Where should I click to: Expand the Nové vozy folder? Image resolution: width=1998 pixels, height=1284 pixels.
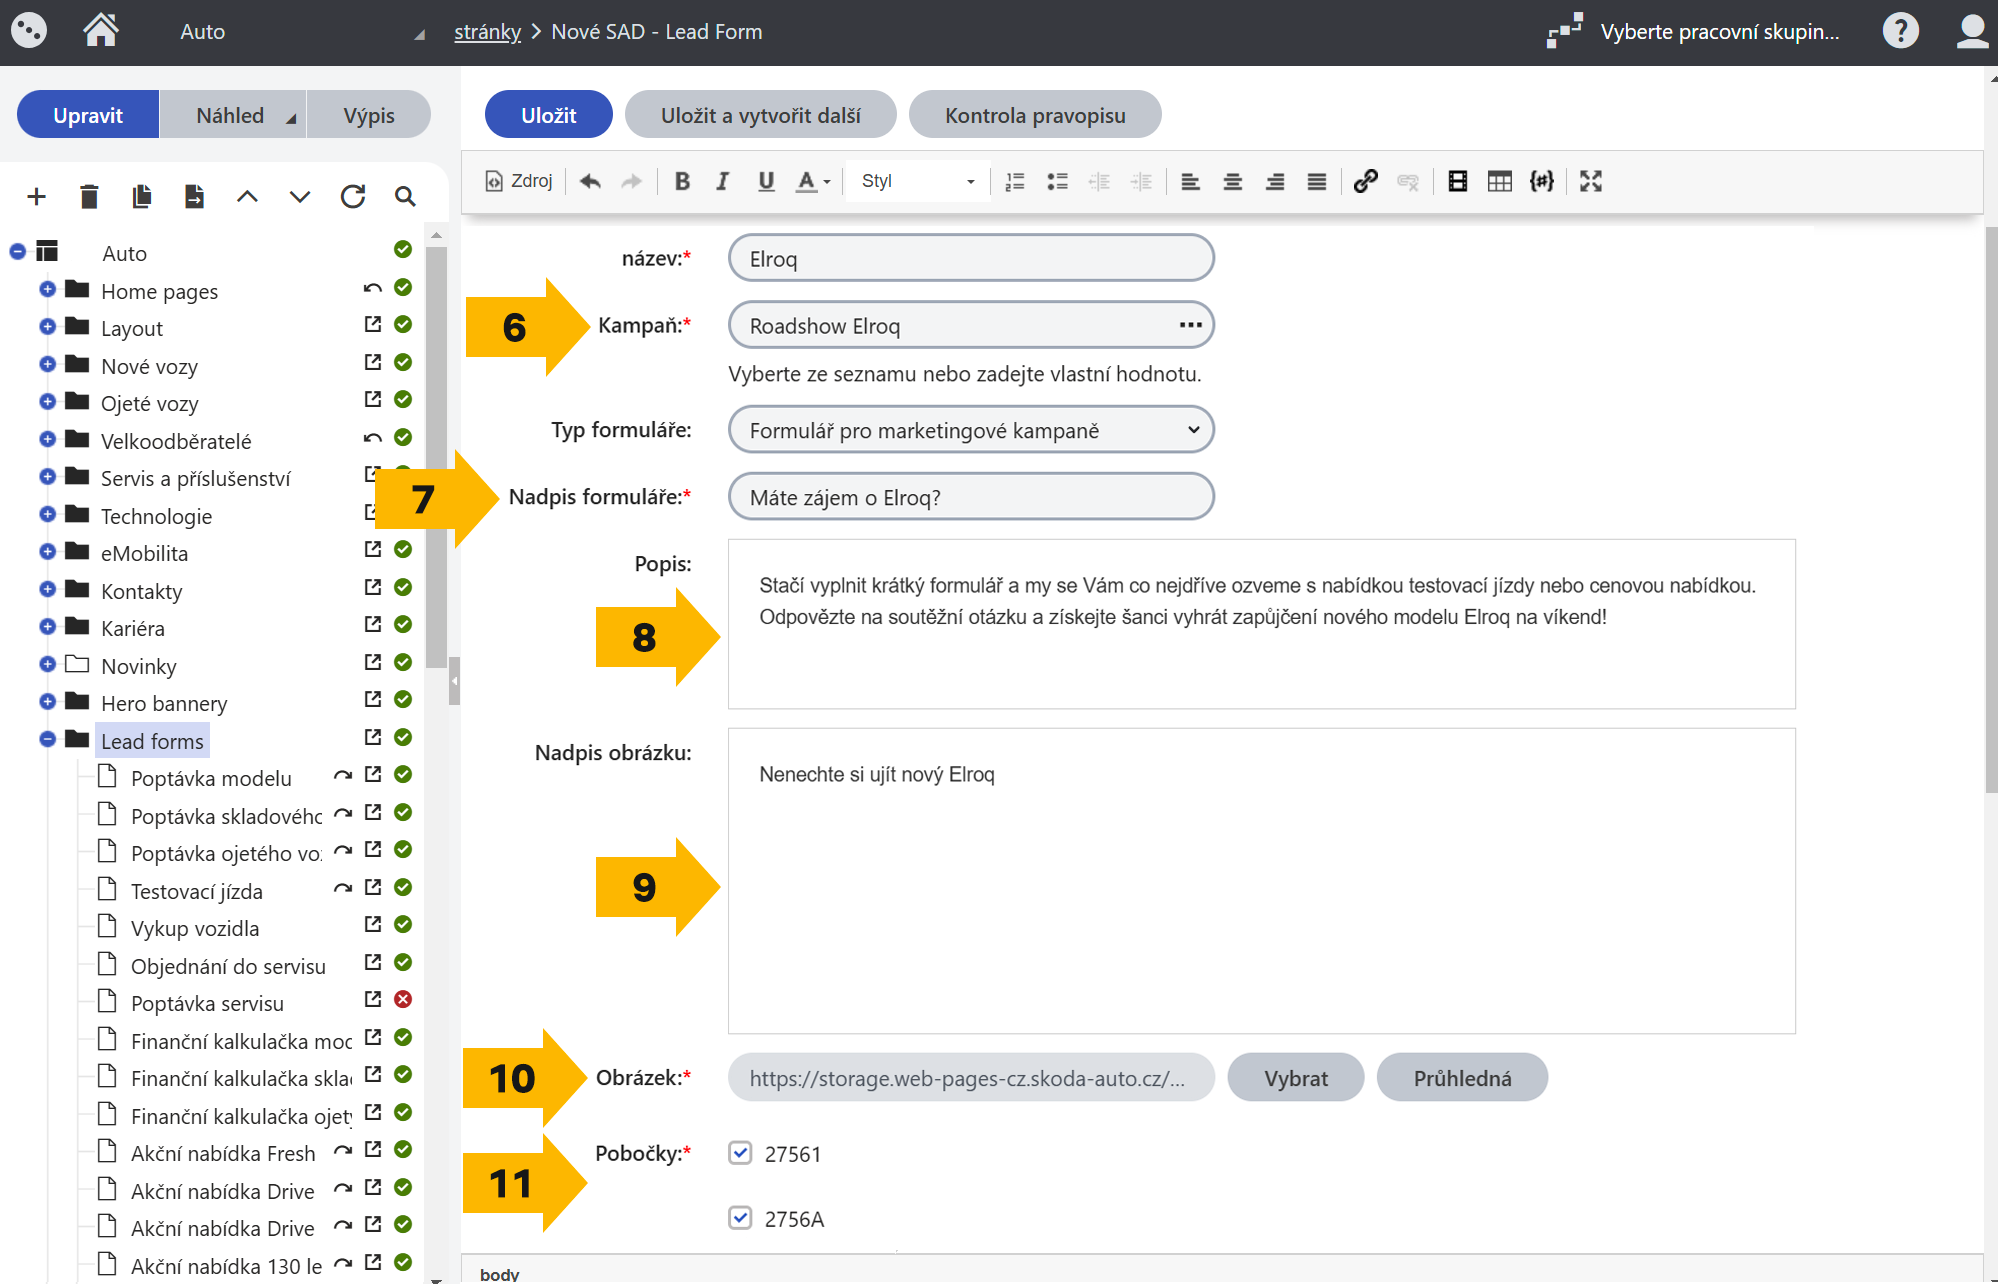coord(47,364)
